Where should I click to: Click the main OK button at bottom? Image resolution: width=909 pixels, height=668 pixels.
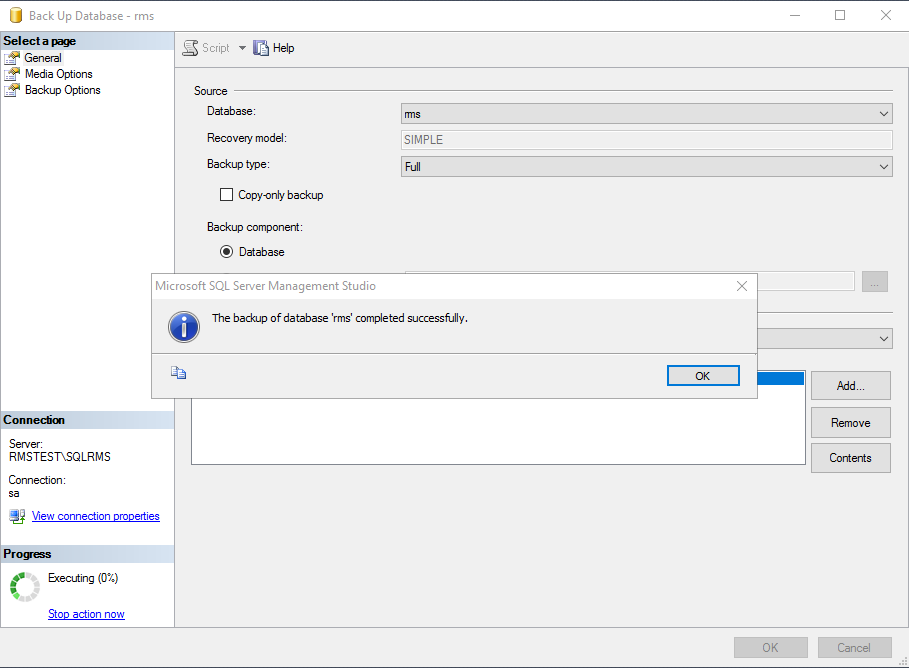(770, 648)
